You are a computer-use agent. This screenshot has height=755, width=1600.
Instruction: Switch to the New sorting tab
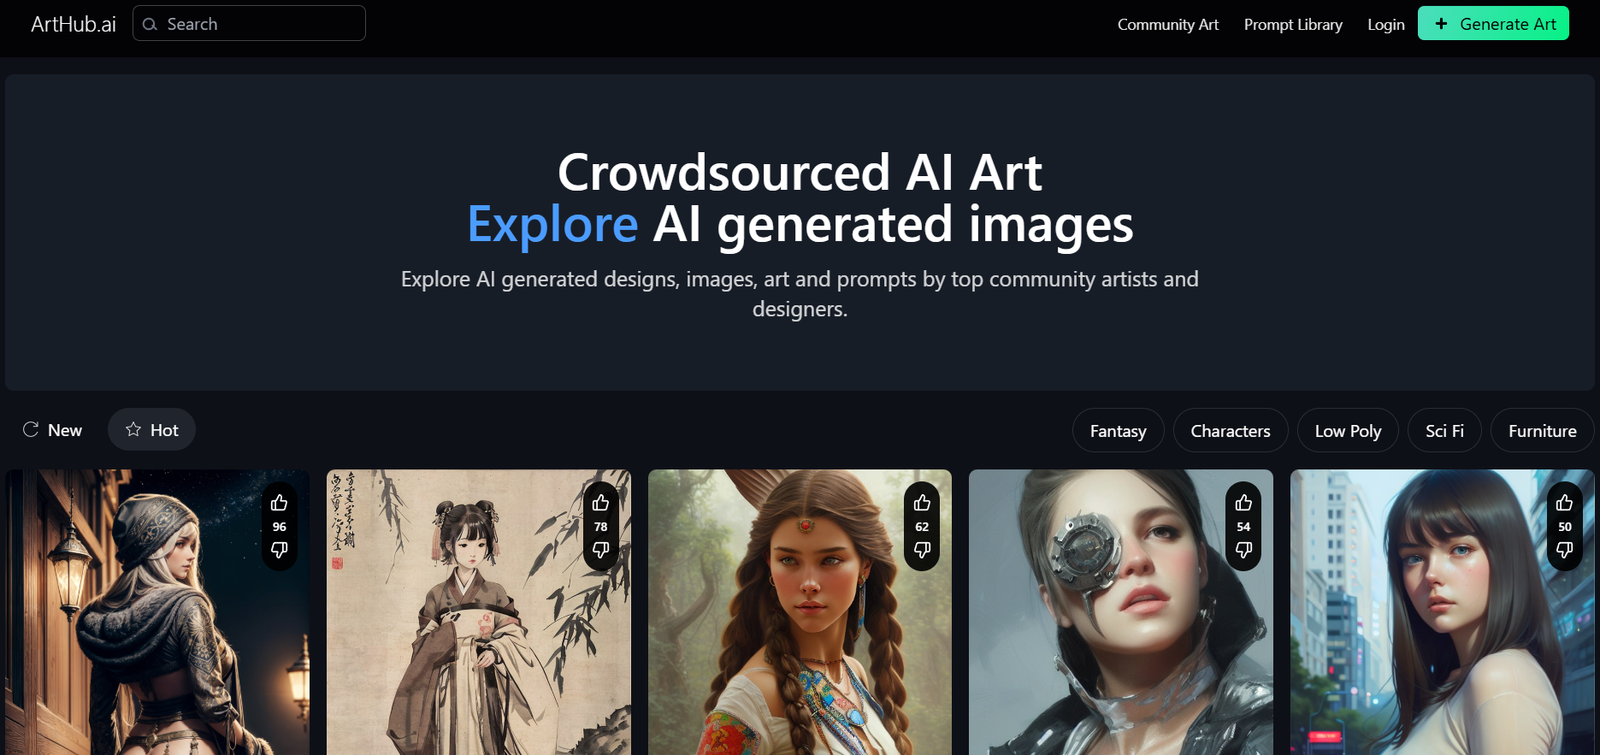[x=52, y=430]
